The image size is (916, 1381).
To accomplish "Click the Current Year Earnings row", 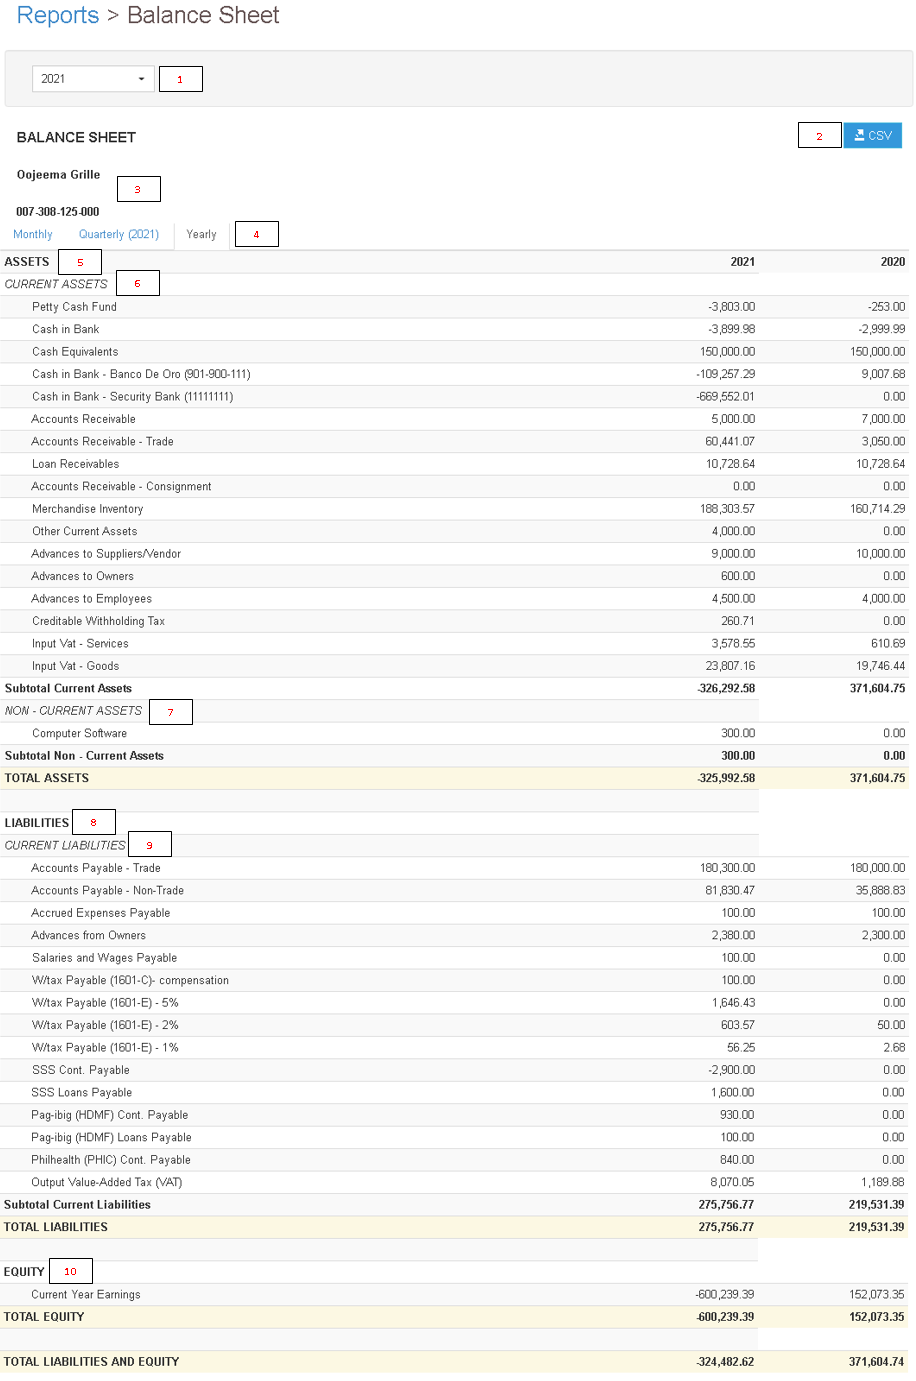I will (x=86, y=1294).
